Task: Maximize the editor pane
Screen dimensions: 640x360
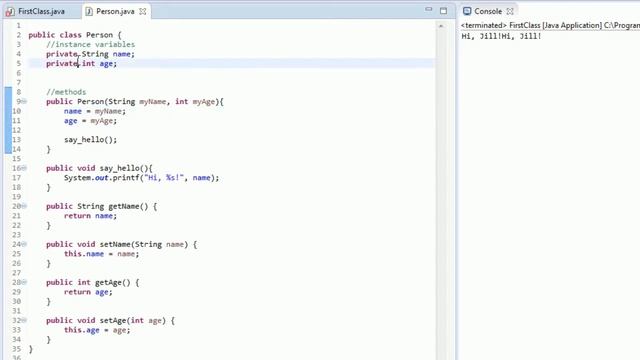Action: point(444,11)
